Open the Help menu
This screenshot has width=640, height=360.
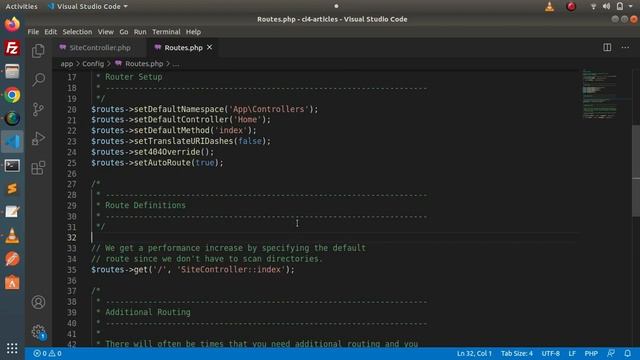click(x=193, y=32)
